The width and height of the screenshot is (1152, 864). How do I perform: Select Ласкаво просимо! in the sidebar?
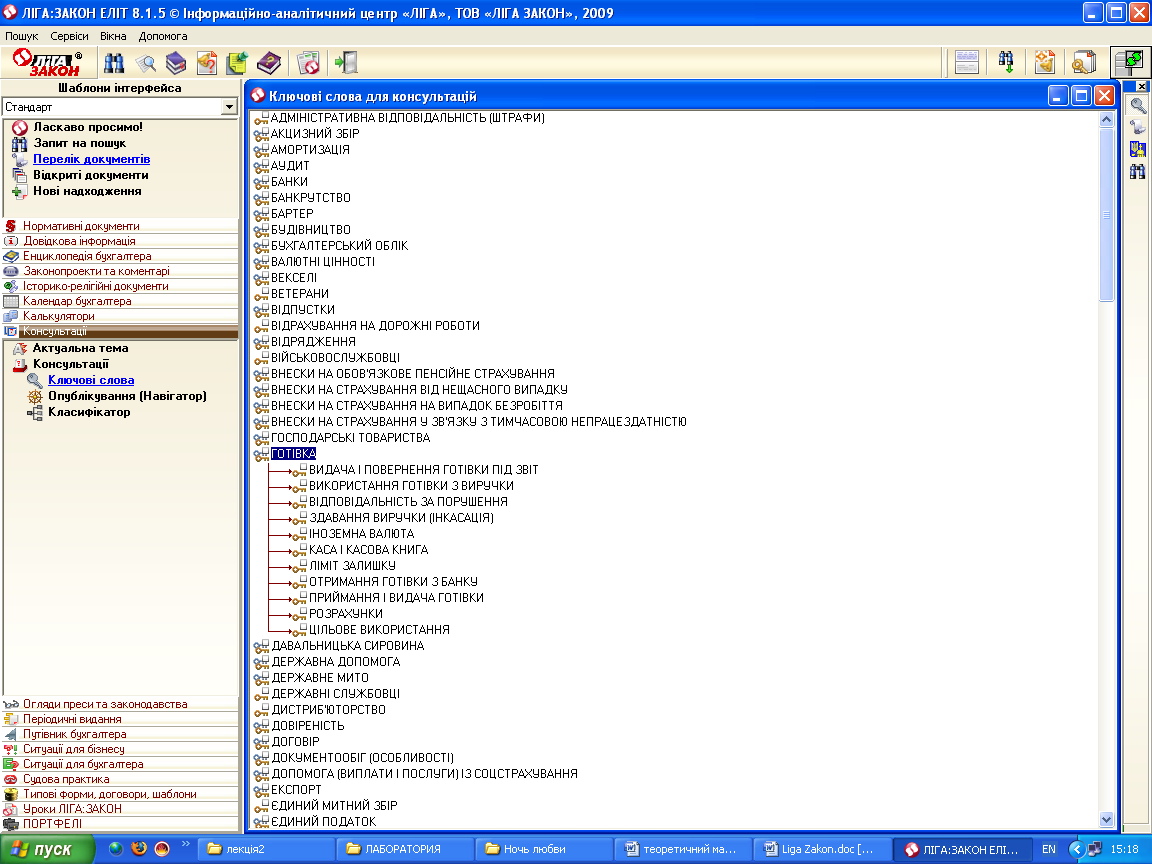[x=88, y=127]
